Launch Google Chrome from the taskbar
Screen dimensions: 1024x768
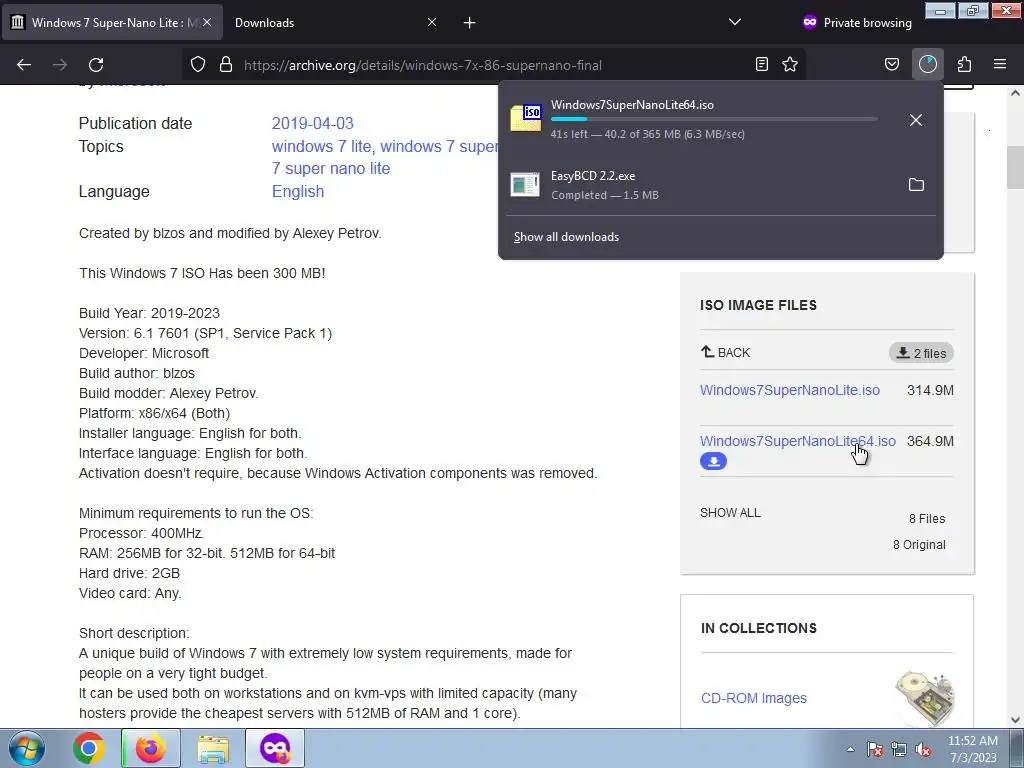coord(89,748)
